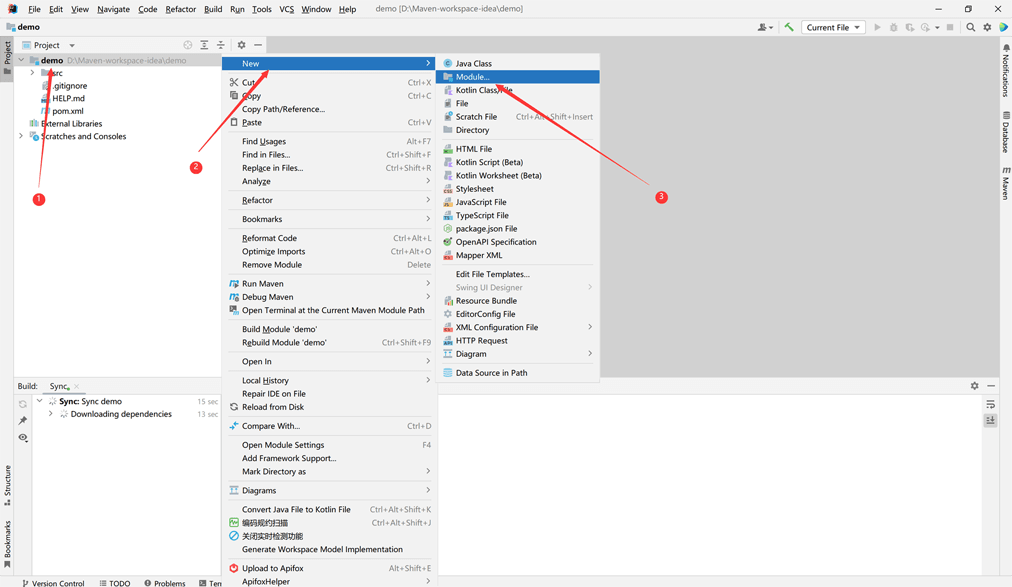Click demo breadcrumb in navigation bar
The image size is (1012, 587).
click(x=23, y=27)
